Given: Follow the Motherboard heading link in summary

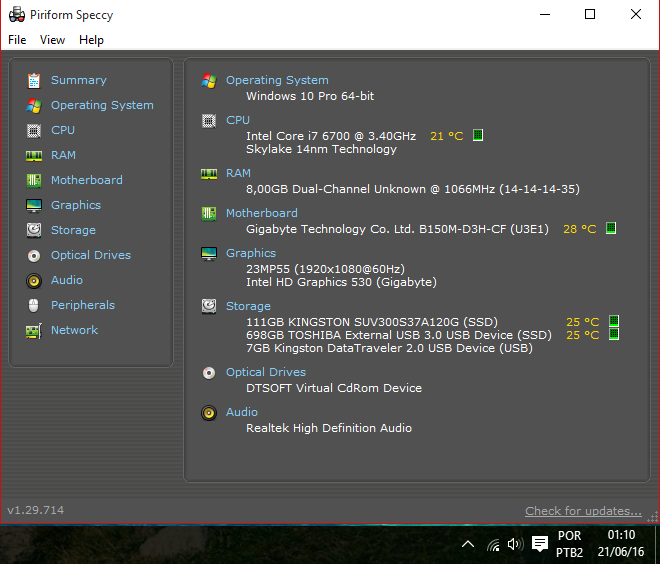Looking at the screenshot, I should (x=261, y=213).
